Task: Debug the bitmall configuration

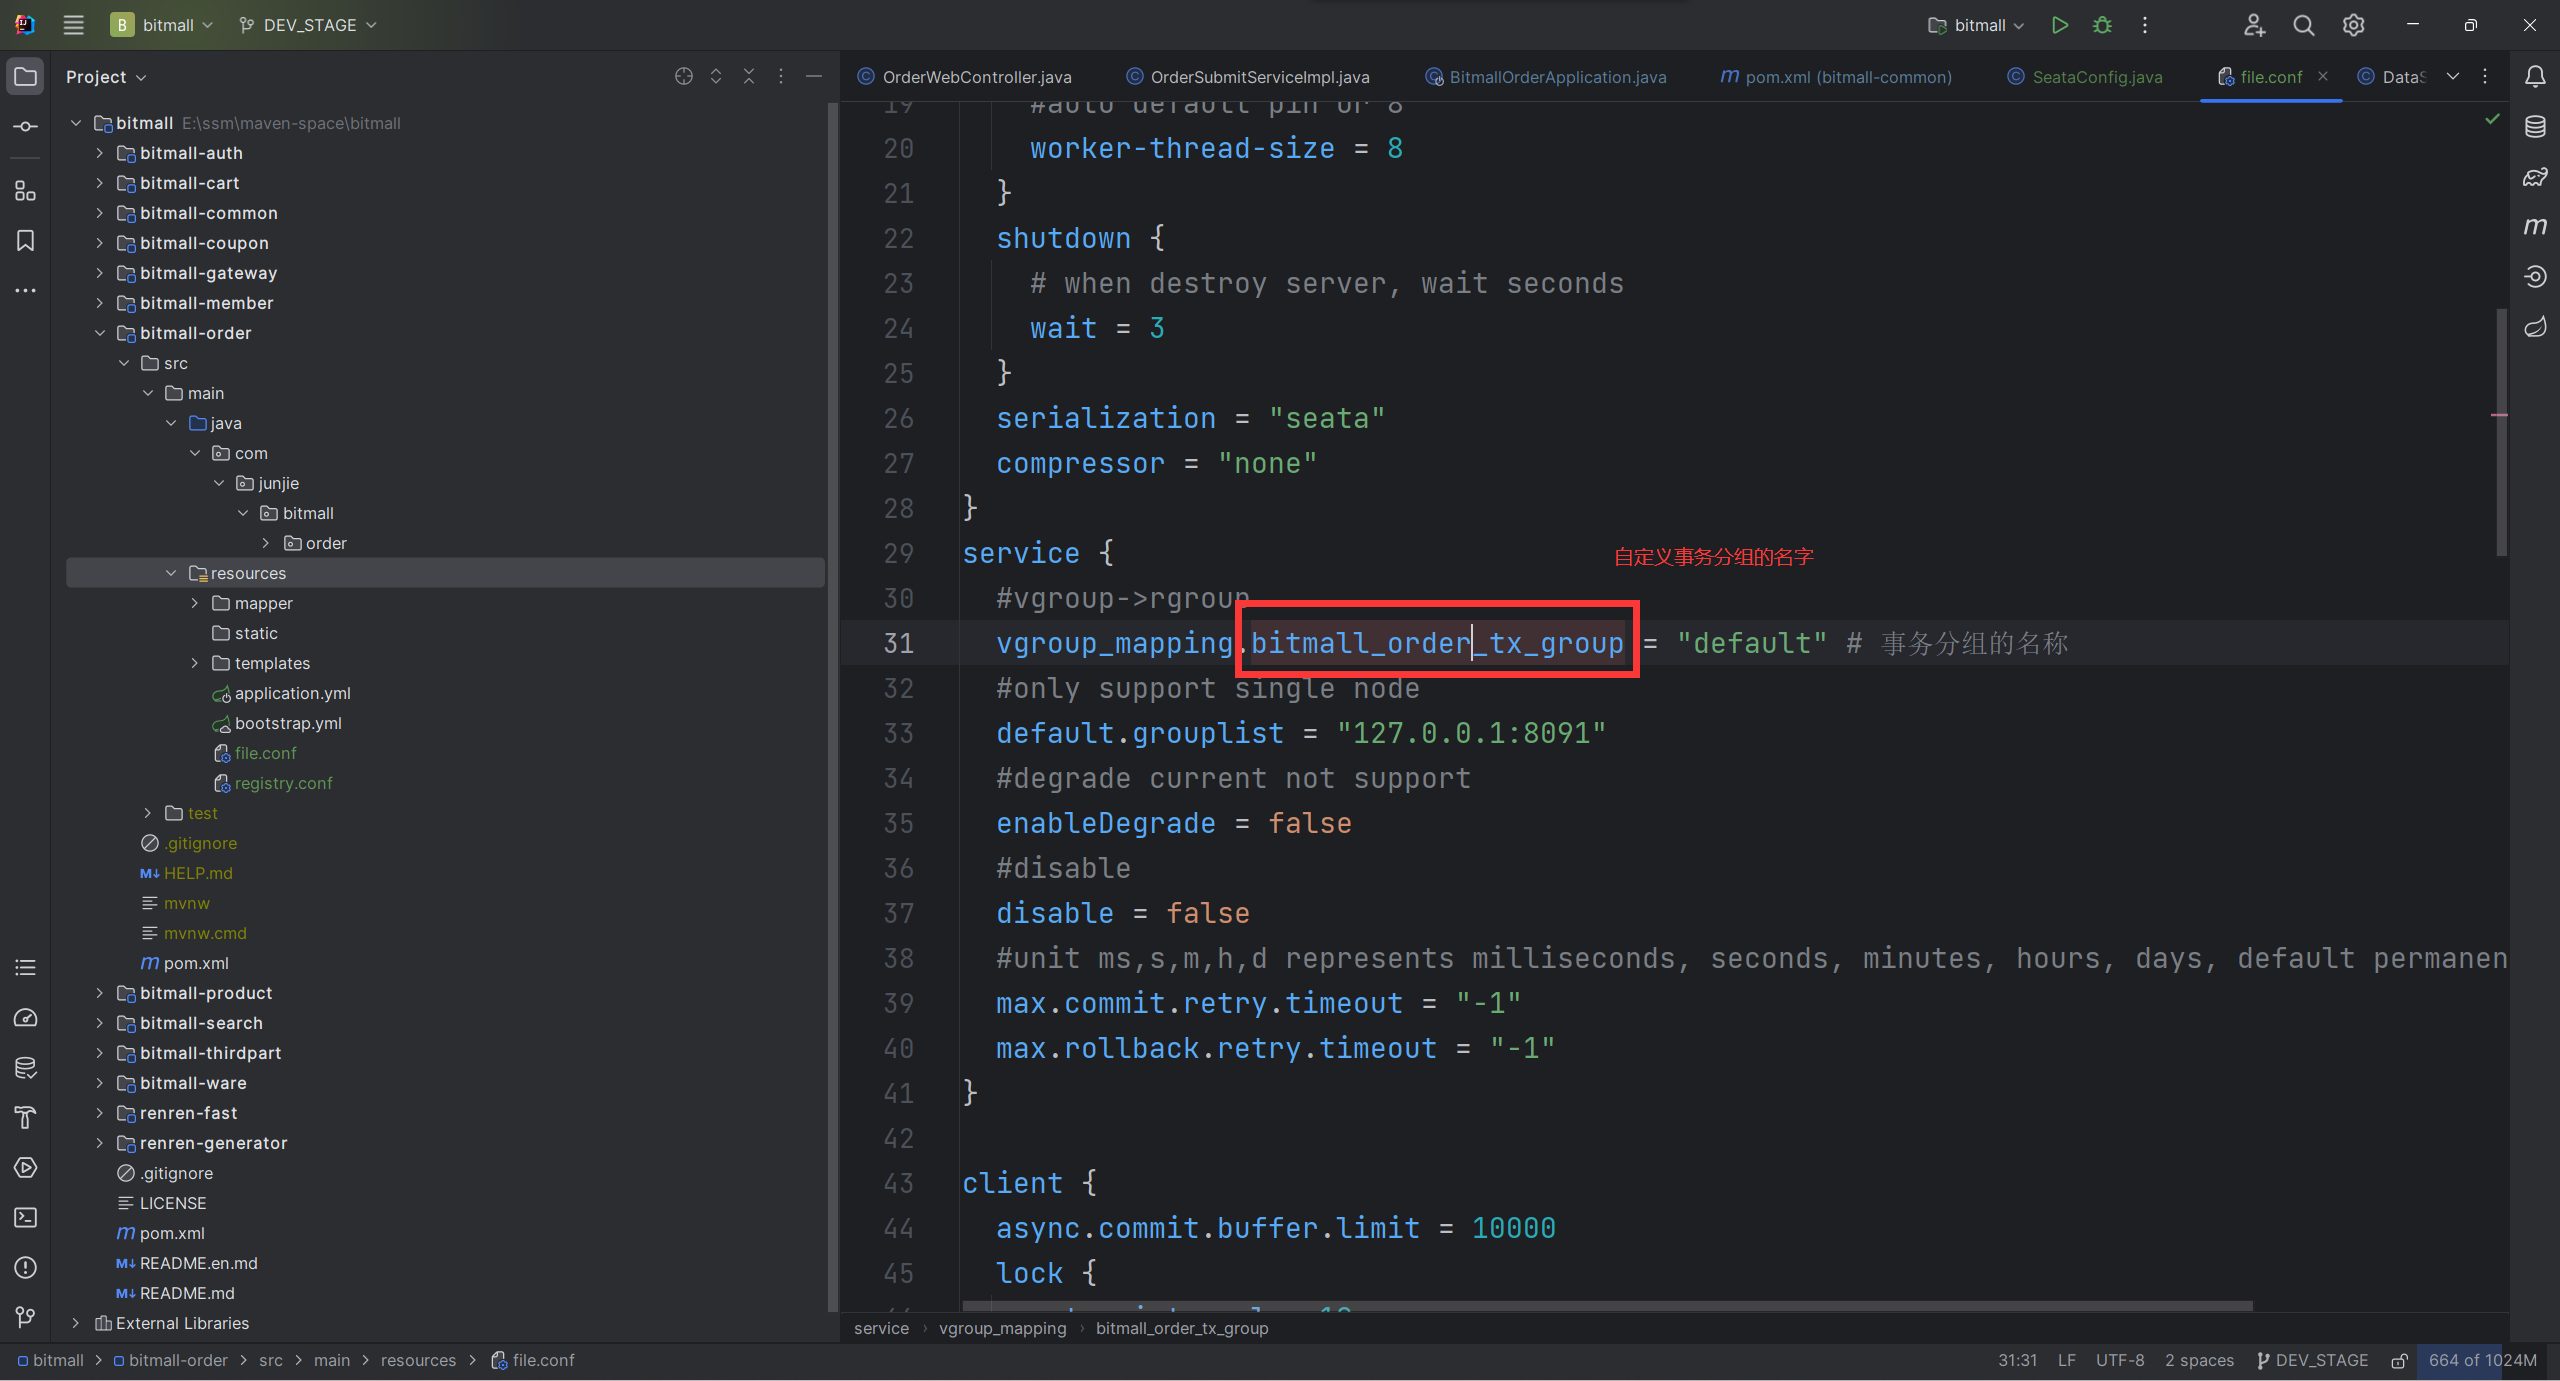Action: click(x=2102, y=25)
